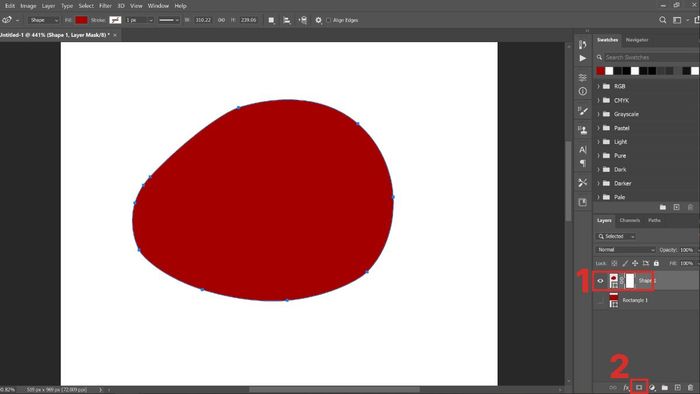Open the Window menu

click(158, 6)
